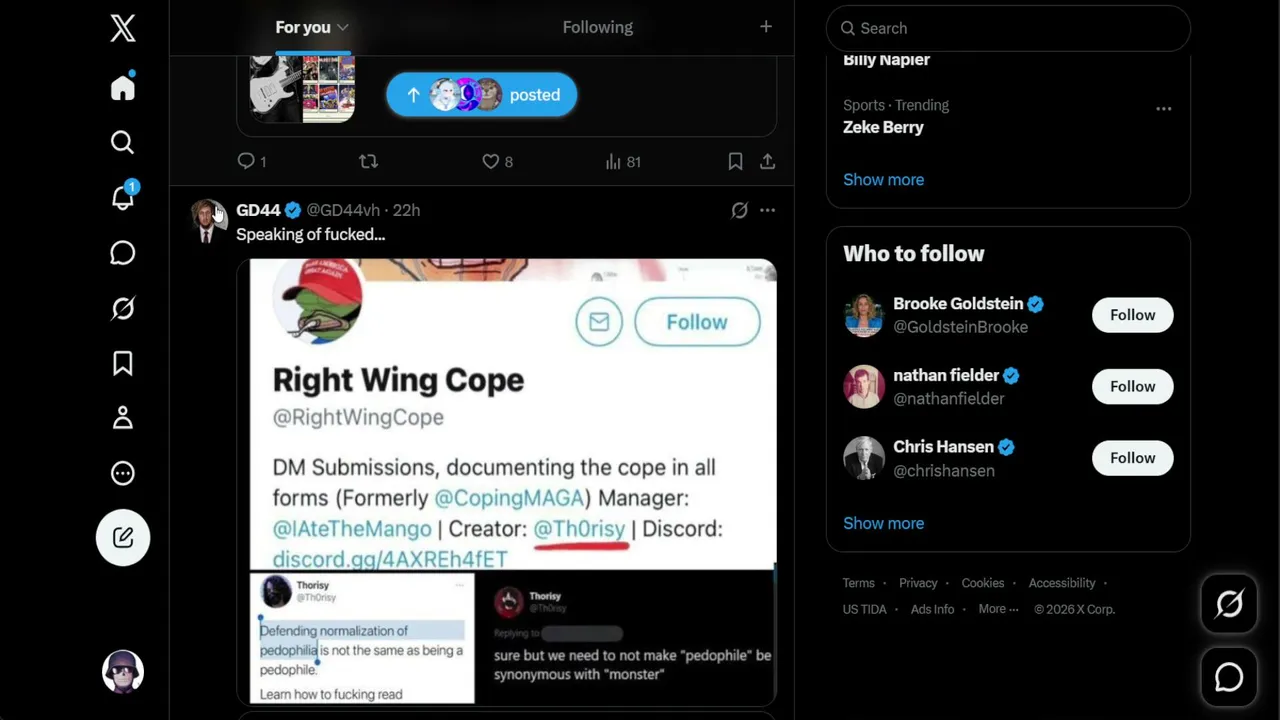Expand the For you tab chevron

point(343,27)
